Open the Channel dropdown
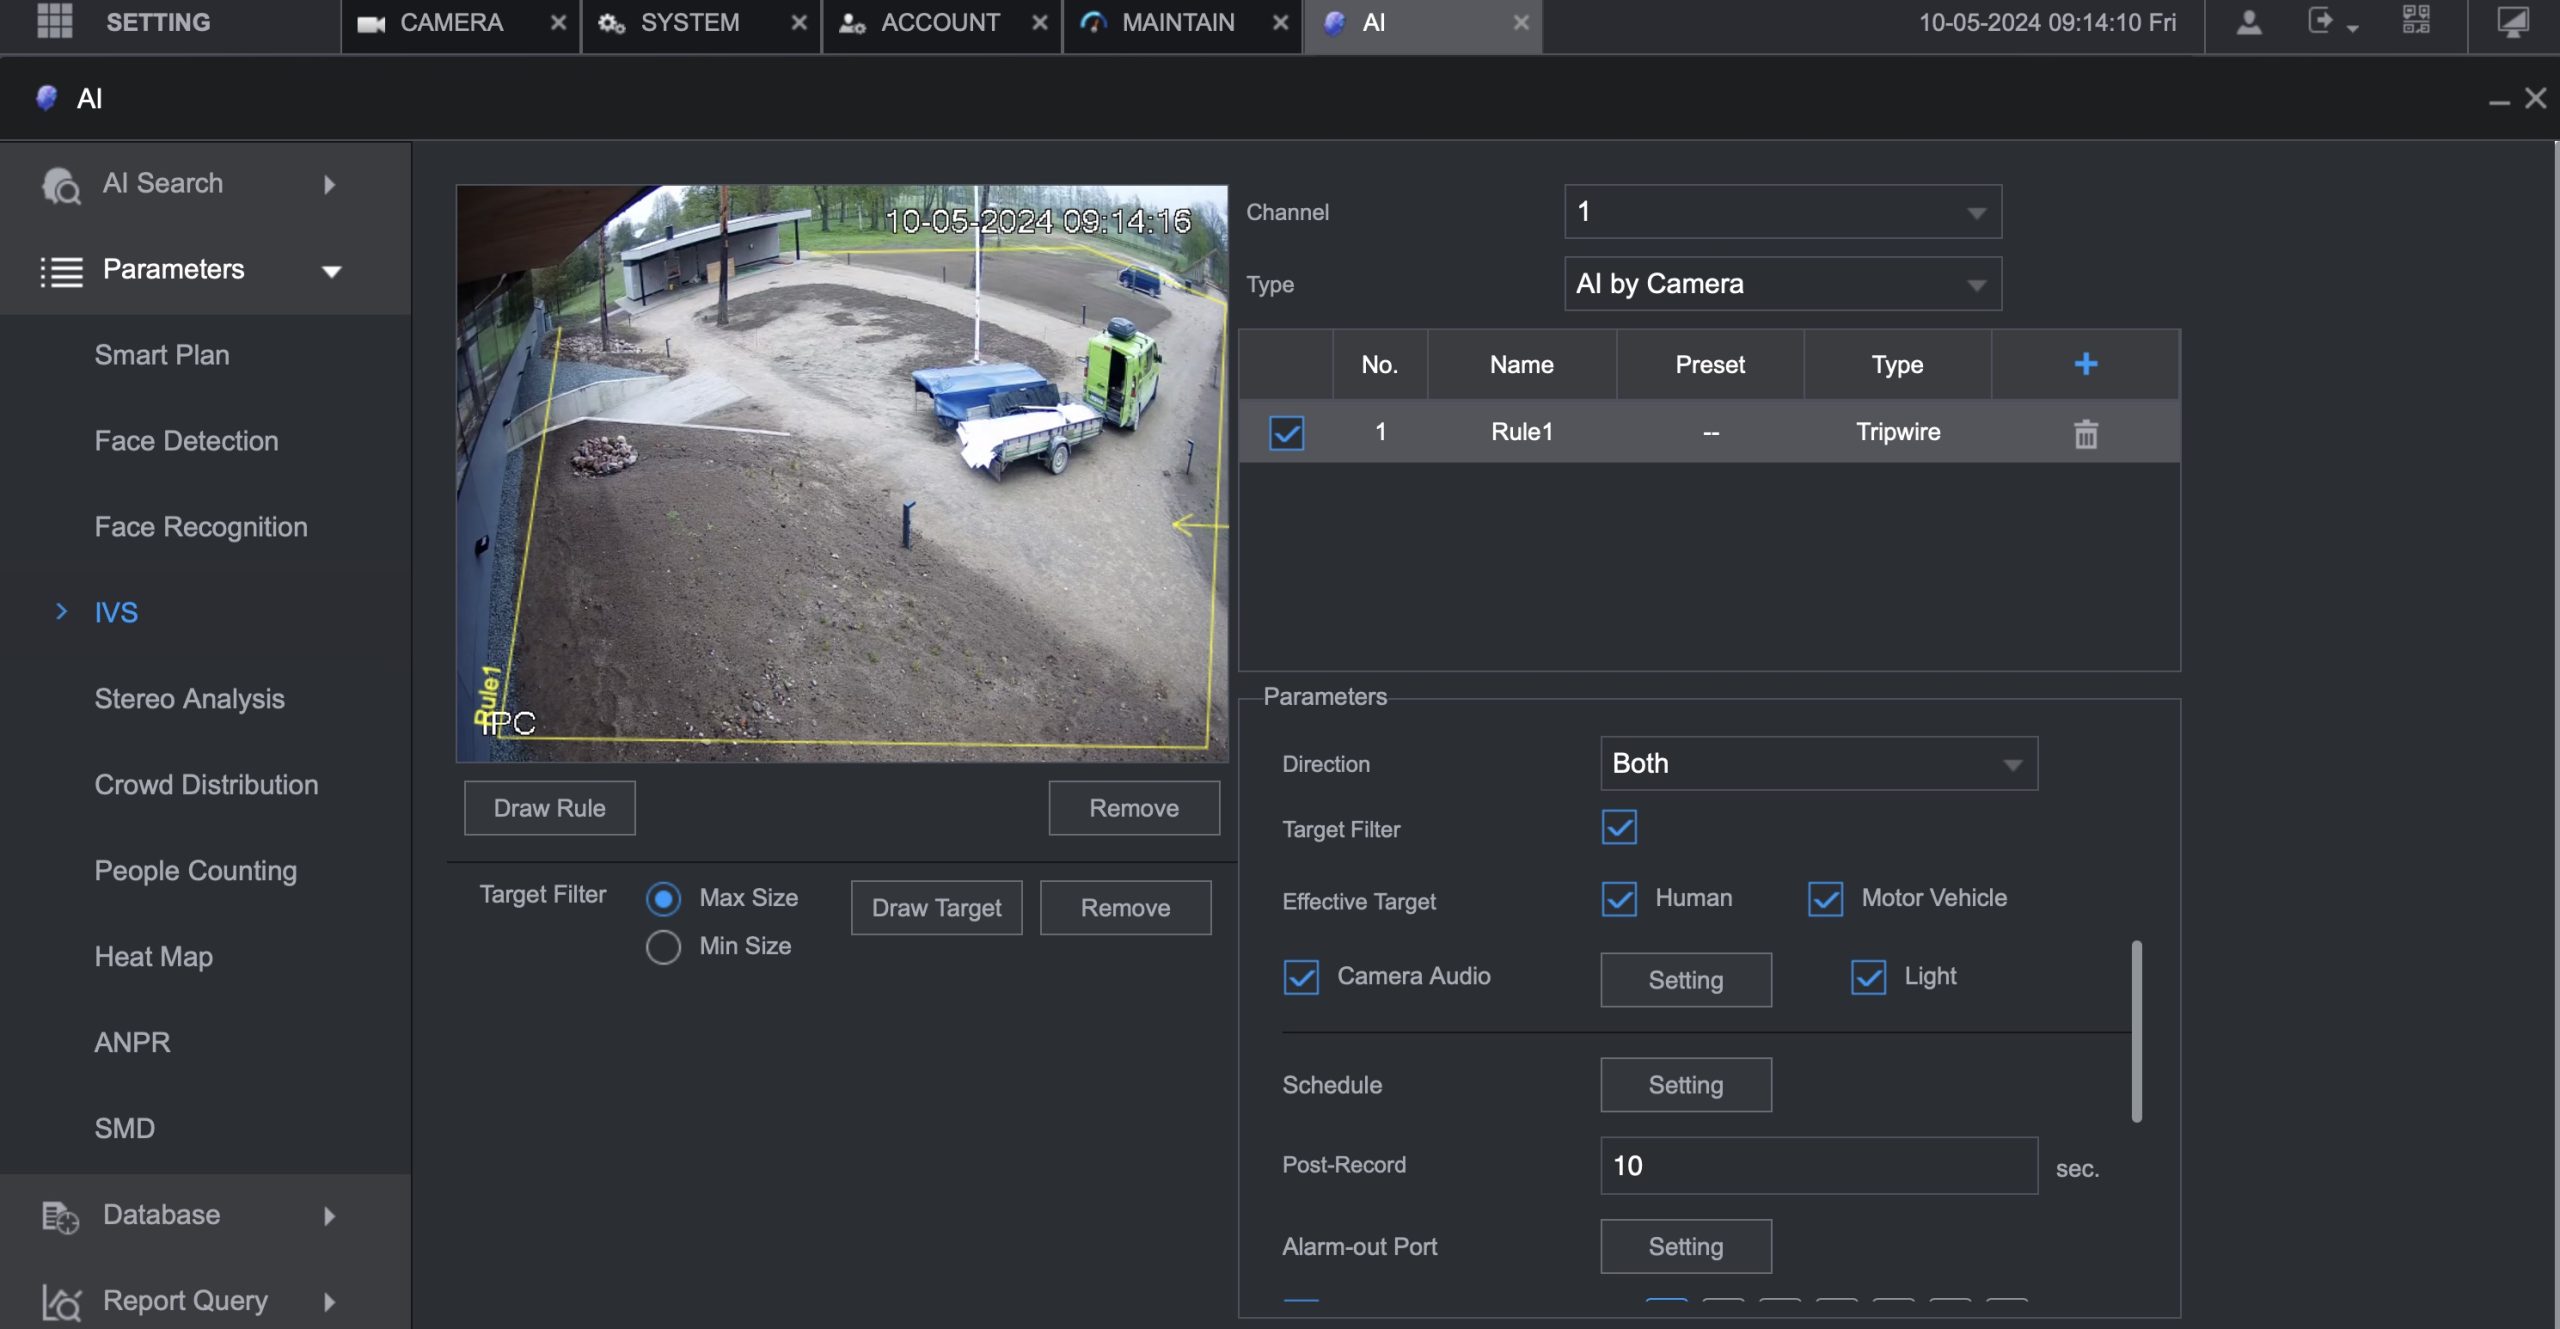Viewport: 2560px width, 1329px height. click(1782, 212)
